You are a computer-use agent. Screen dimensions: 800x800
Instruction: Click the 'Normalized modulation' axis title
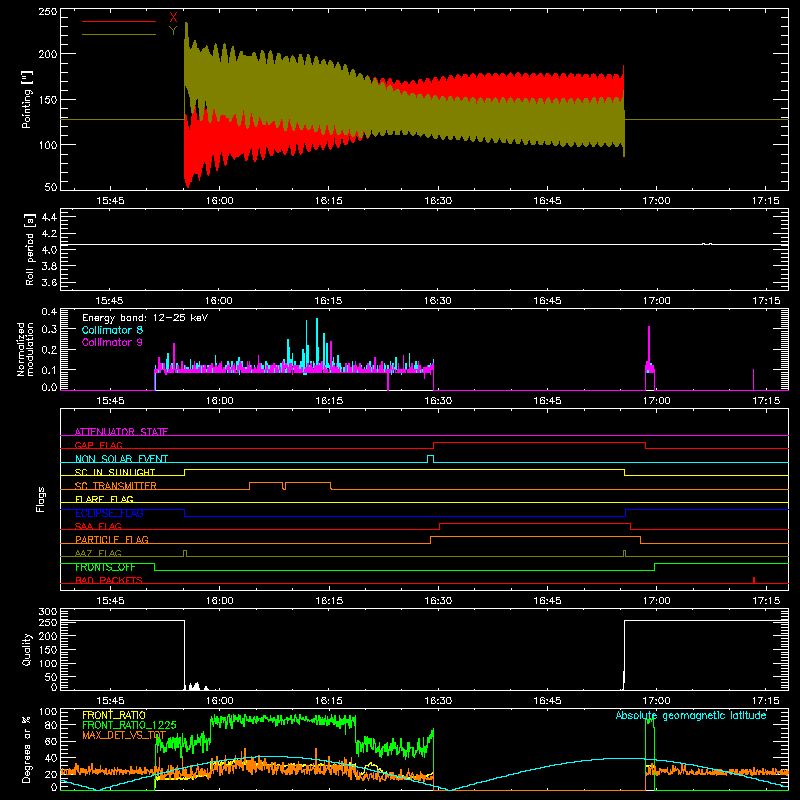point(25,349)
